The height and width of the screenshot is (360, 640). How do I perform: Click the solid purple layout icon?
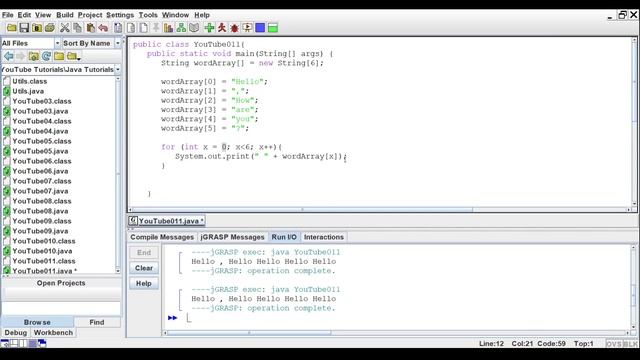pyautogui.click(x=33, y=343)
